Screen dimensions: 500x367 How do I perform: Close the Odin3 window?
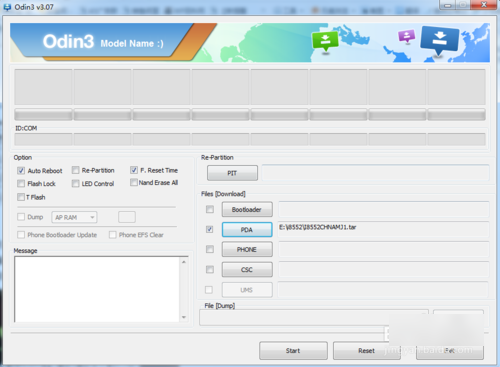484,5
